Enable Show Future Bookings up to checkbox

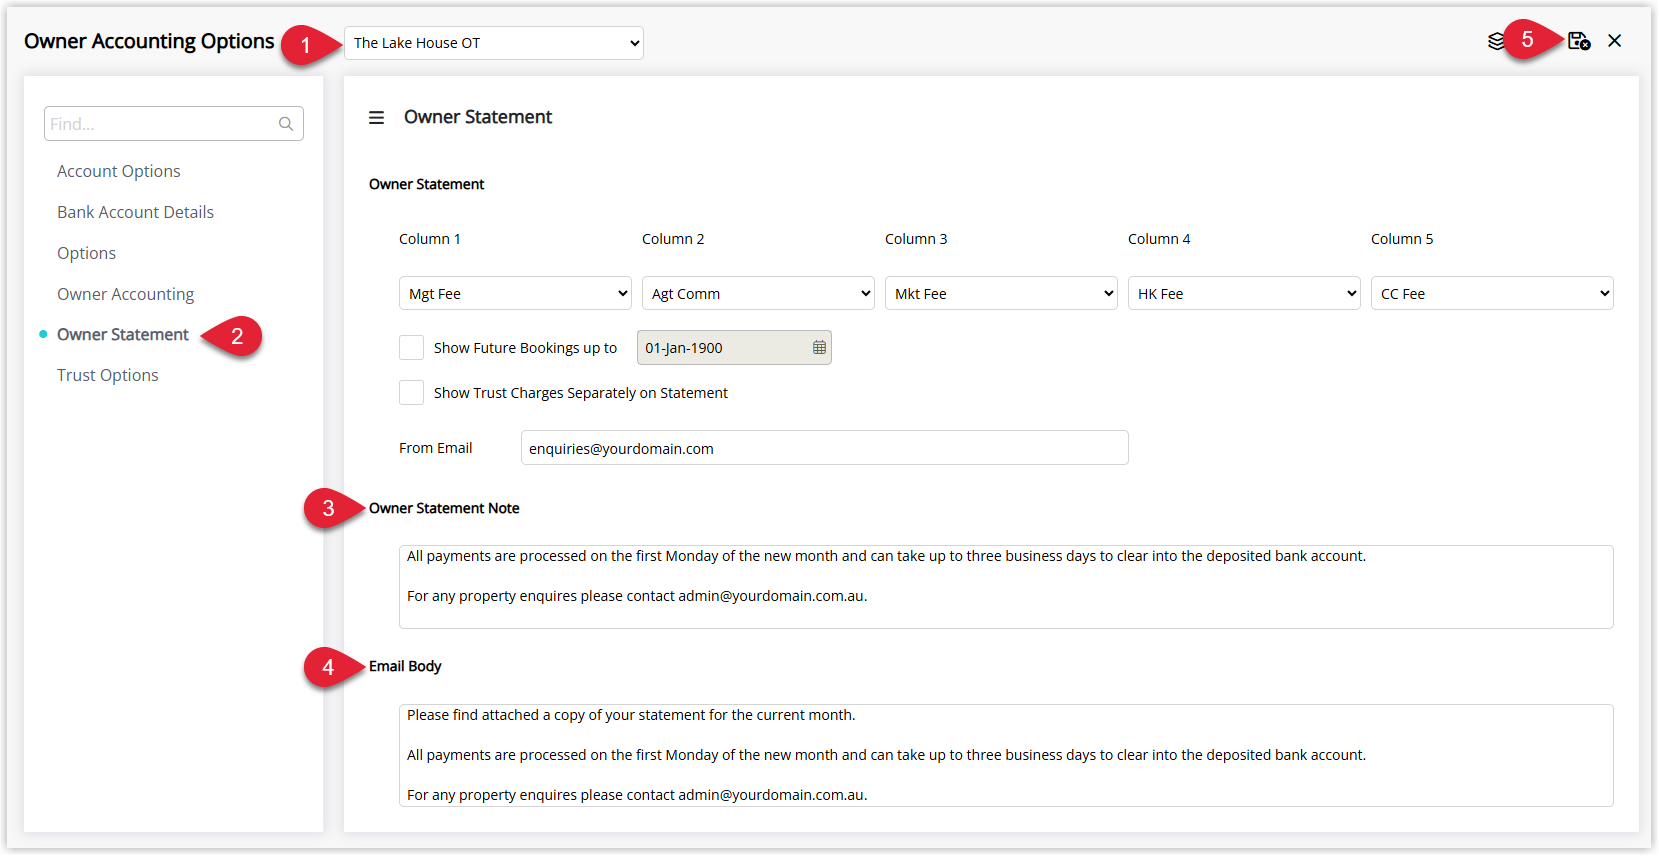[411, 348]
